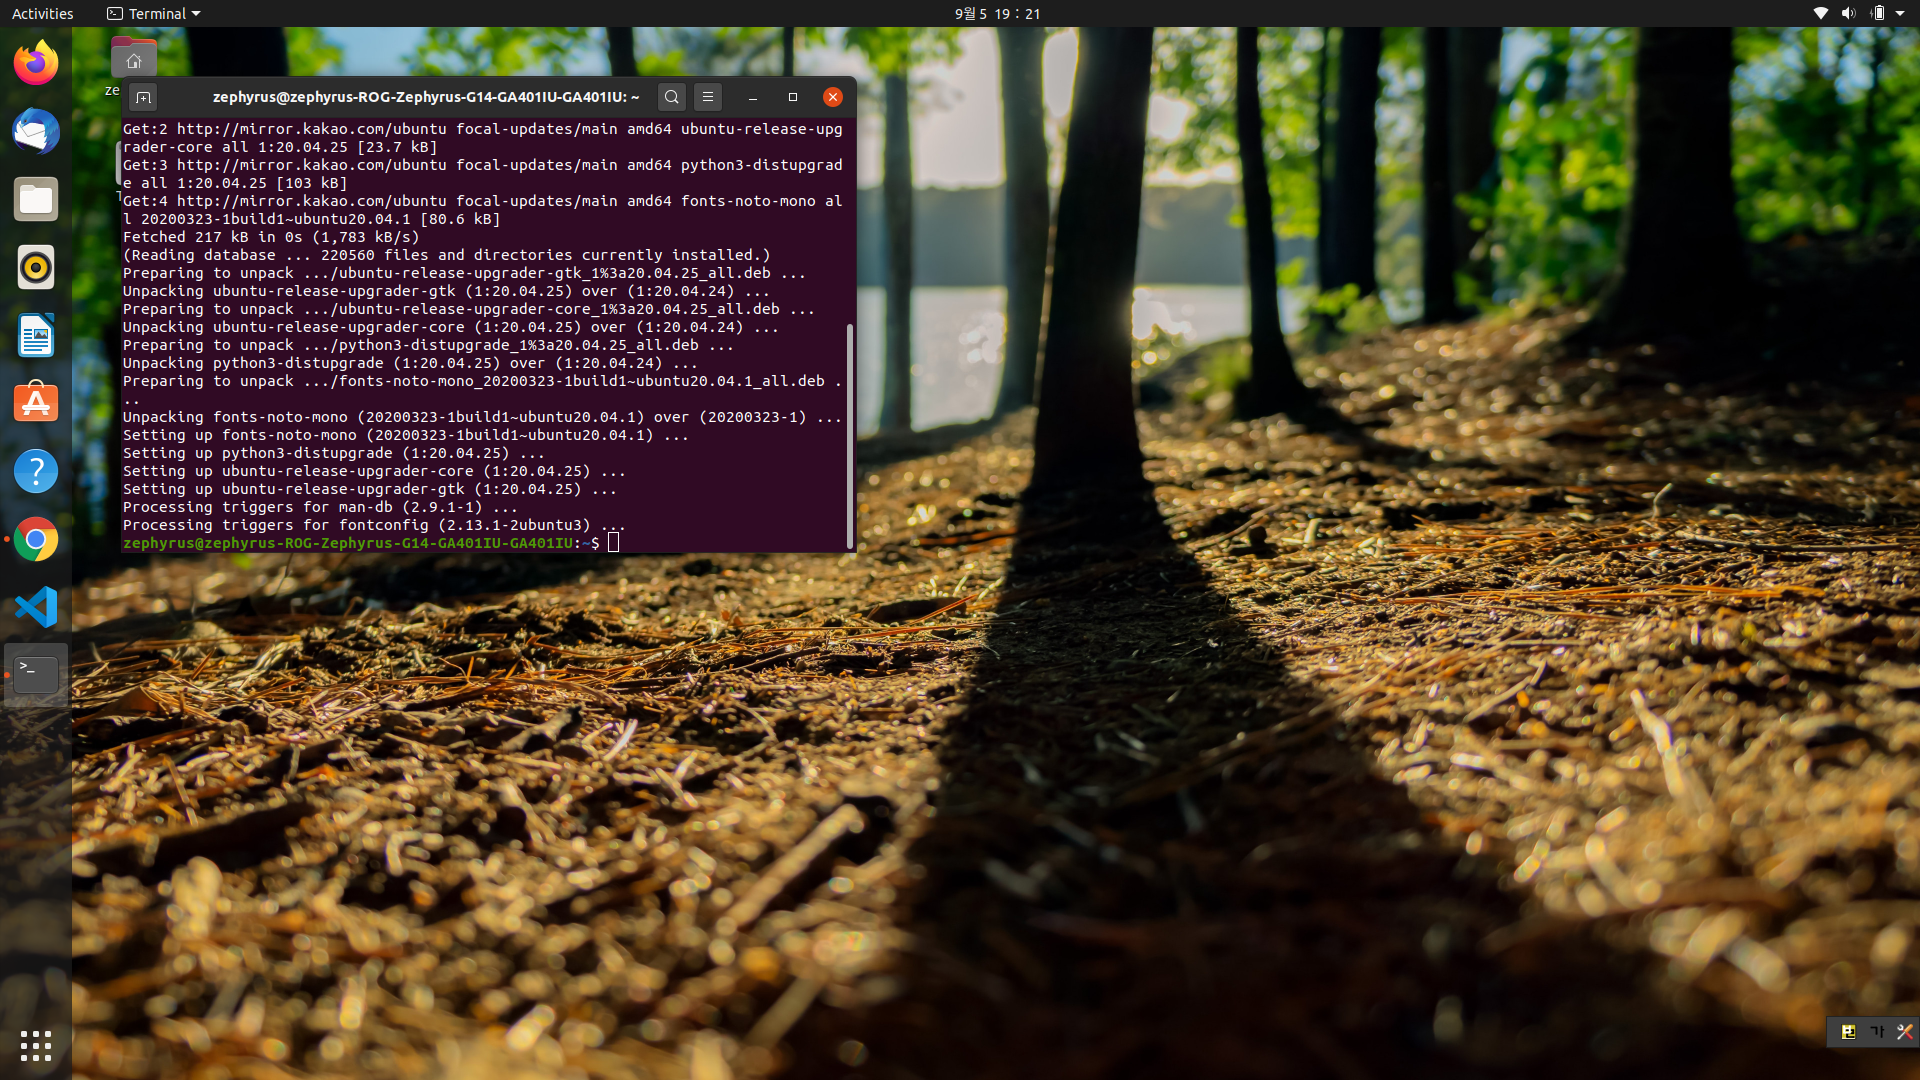Screen dimensions: 1920x1080
Task: Click 'Processing triggers for man-db' line
Action: point(320,507)
